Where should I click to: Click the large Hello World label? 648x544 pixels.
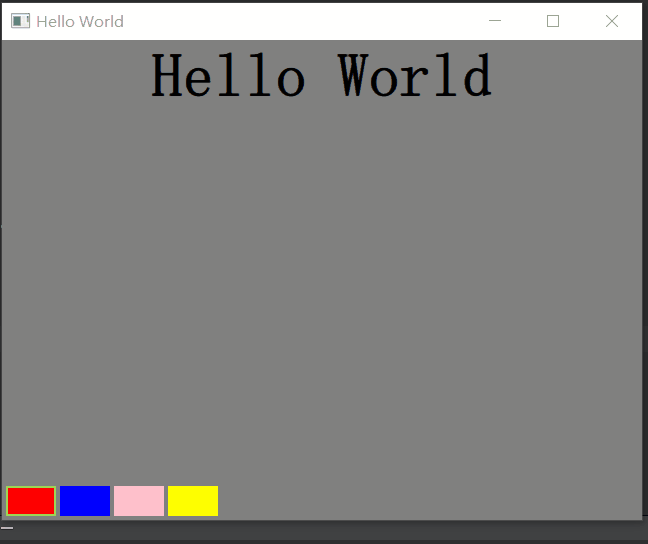point(322,75)
